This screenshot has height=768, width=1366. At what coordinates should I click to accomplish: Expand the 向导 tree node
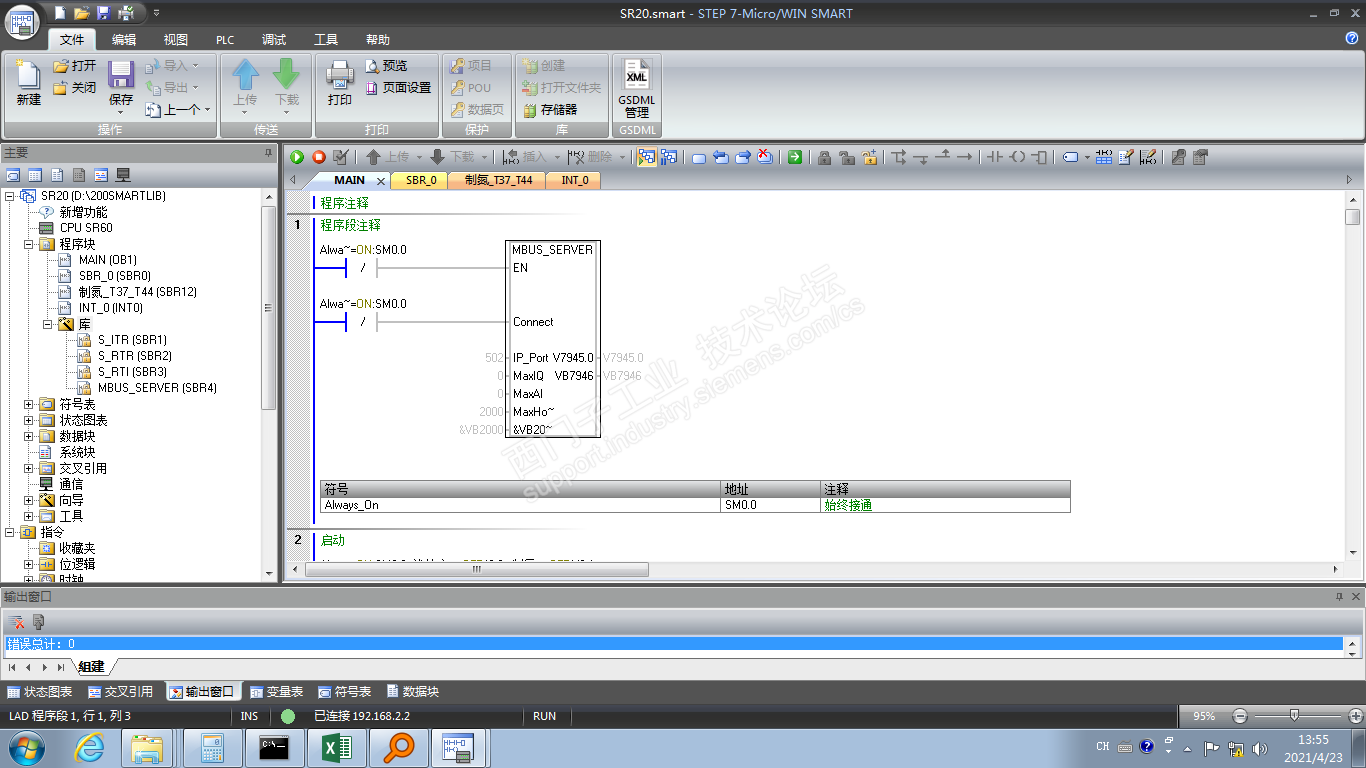click(x=29, y=500)
